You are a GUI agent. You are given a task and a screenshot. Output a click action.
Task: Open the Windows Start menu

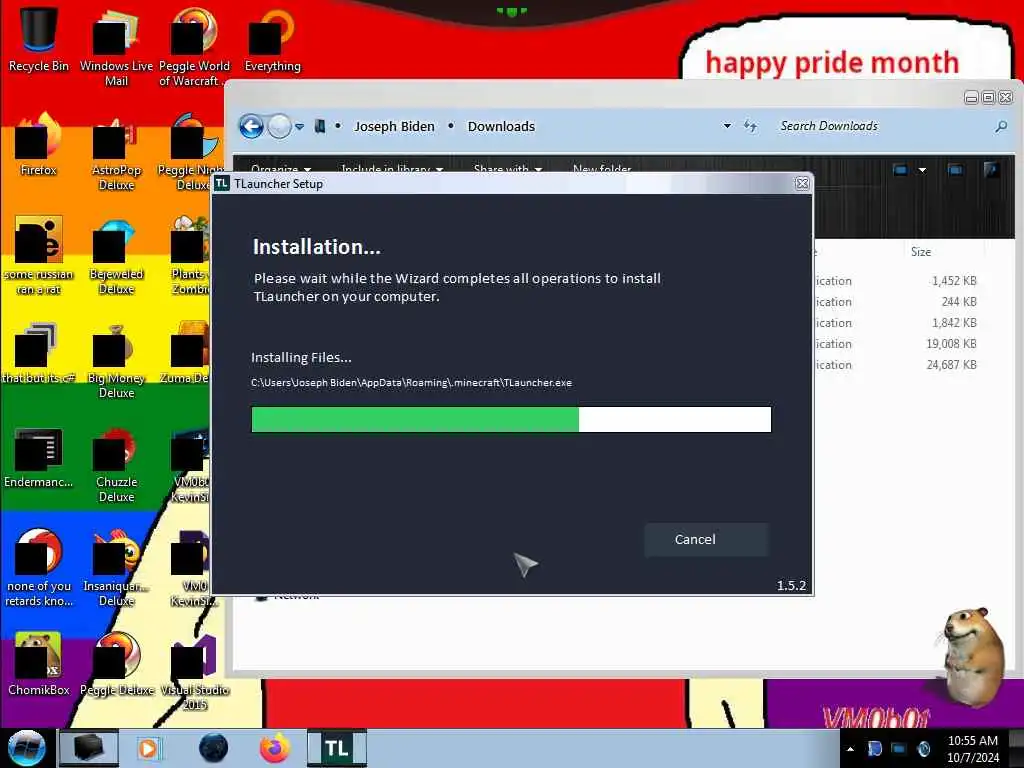click(26, 748)
